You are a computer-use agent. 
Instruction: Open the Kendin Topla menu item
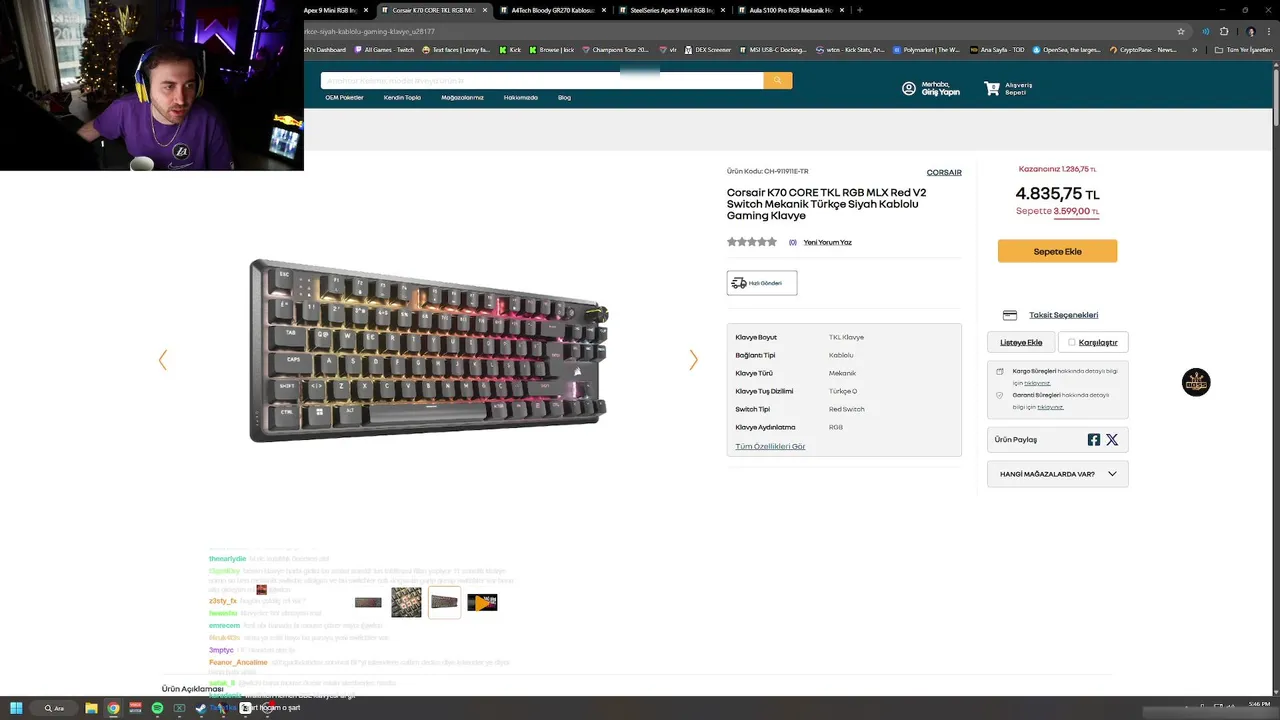402,98
